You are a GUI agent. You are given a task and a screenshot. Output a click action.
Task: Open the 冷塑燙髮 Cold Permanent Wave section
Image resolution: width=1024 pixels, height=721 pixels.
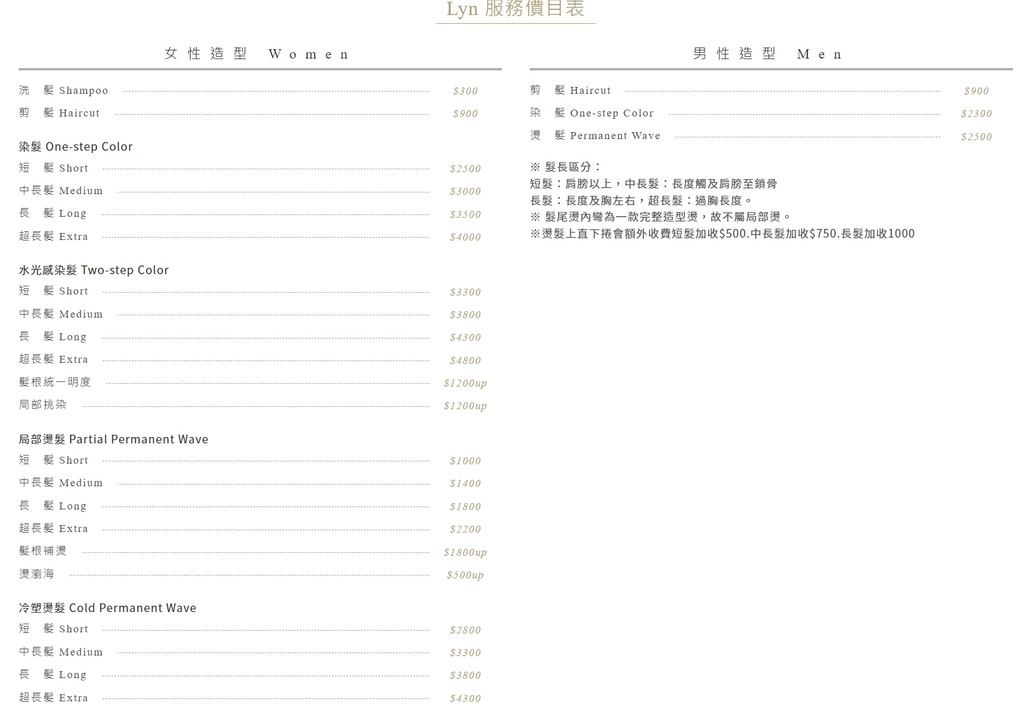(104, 607)
